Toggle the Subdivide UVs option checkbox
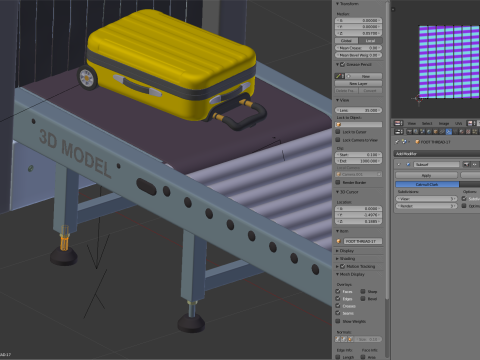The height and width of the screenshot is (360, 480). pos(464,198)
